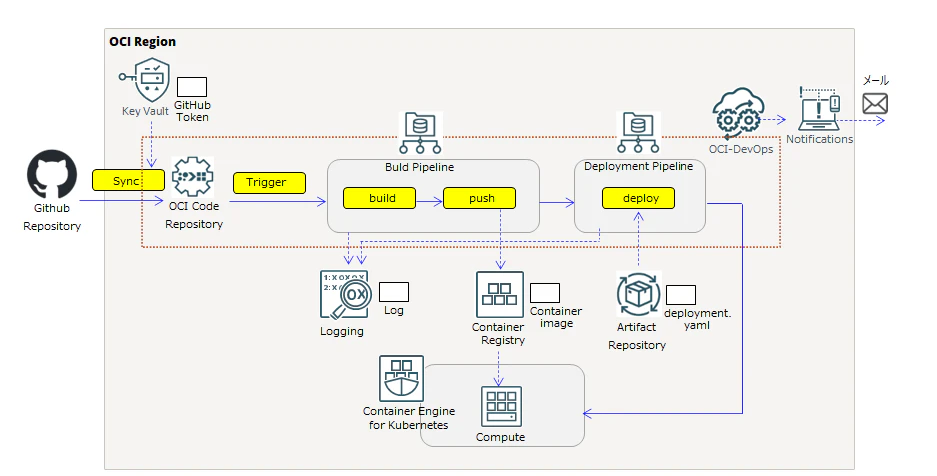This screenshot has width=937, height=476.
Task: Click the yellow Trigger label
Action: pos(269,183)
